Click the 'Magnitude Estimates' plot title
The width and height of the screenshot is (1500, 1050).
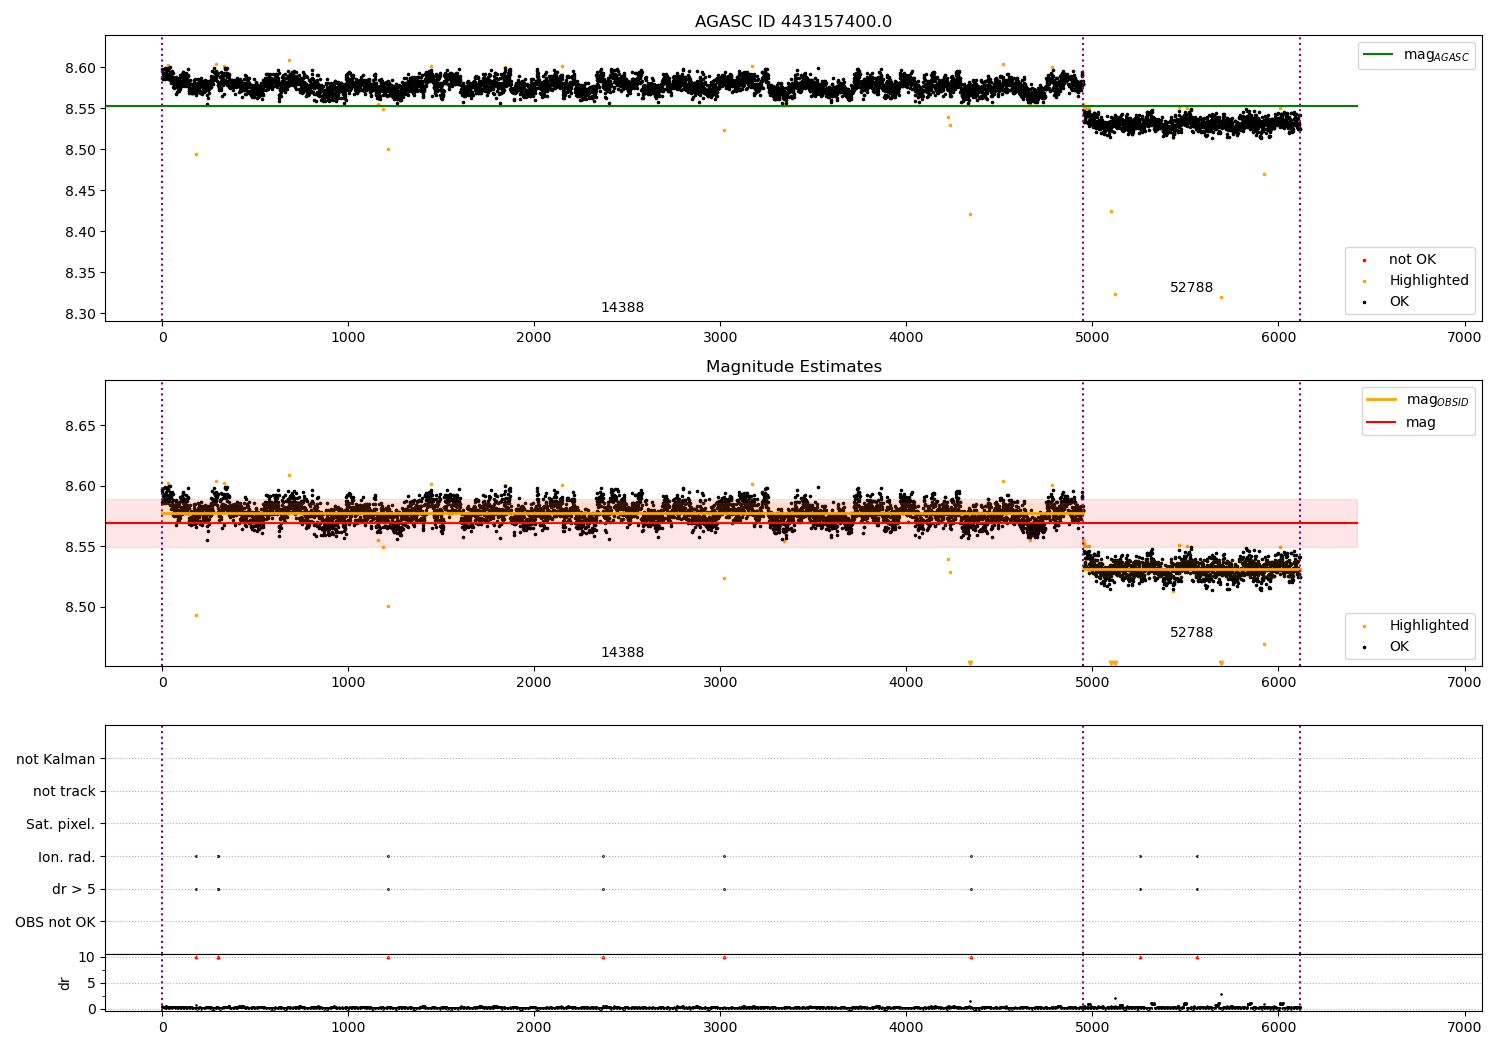click(793, 367)
